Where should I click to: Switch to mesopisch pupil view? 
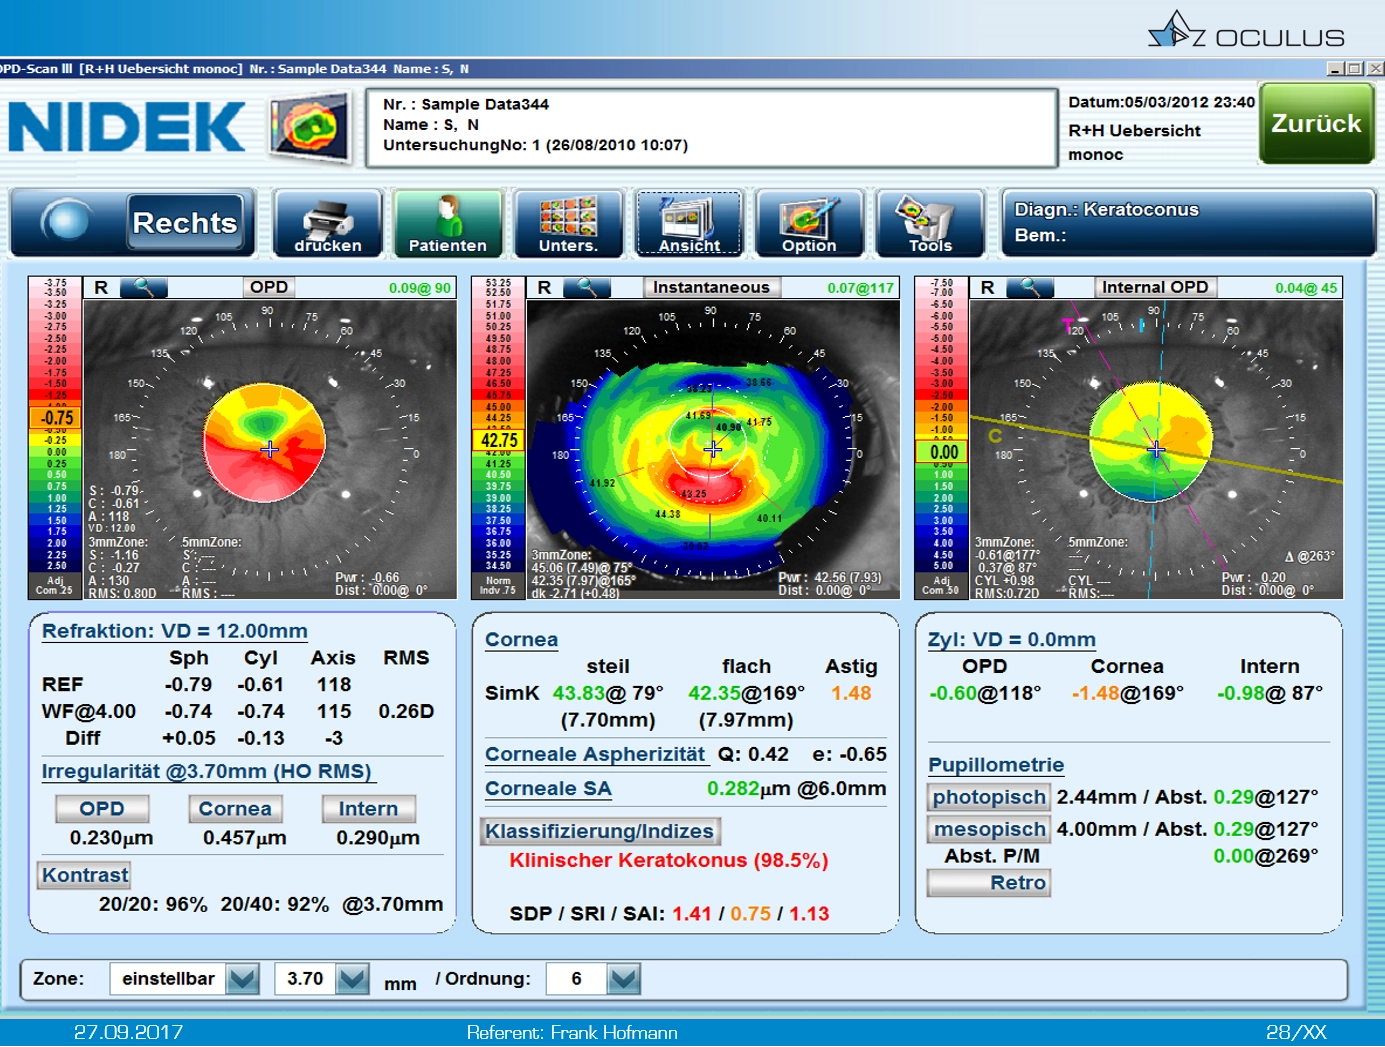click(989, 829)
